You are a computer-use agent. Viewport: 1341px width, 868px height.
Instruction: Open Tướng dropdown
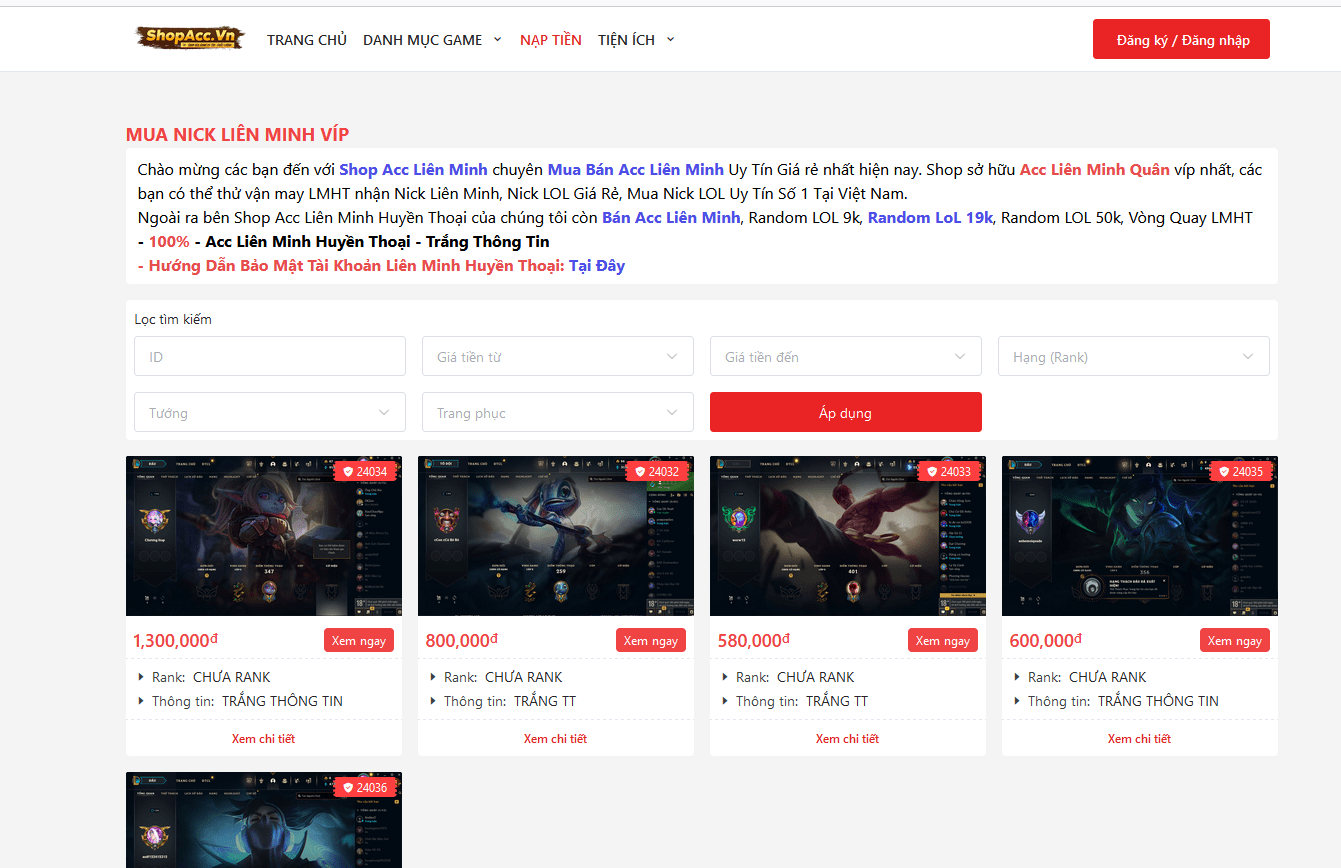coord(270,412)
